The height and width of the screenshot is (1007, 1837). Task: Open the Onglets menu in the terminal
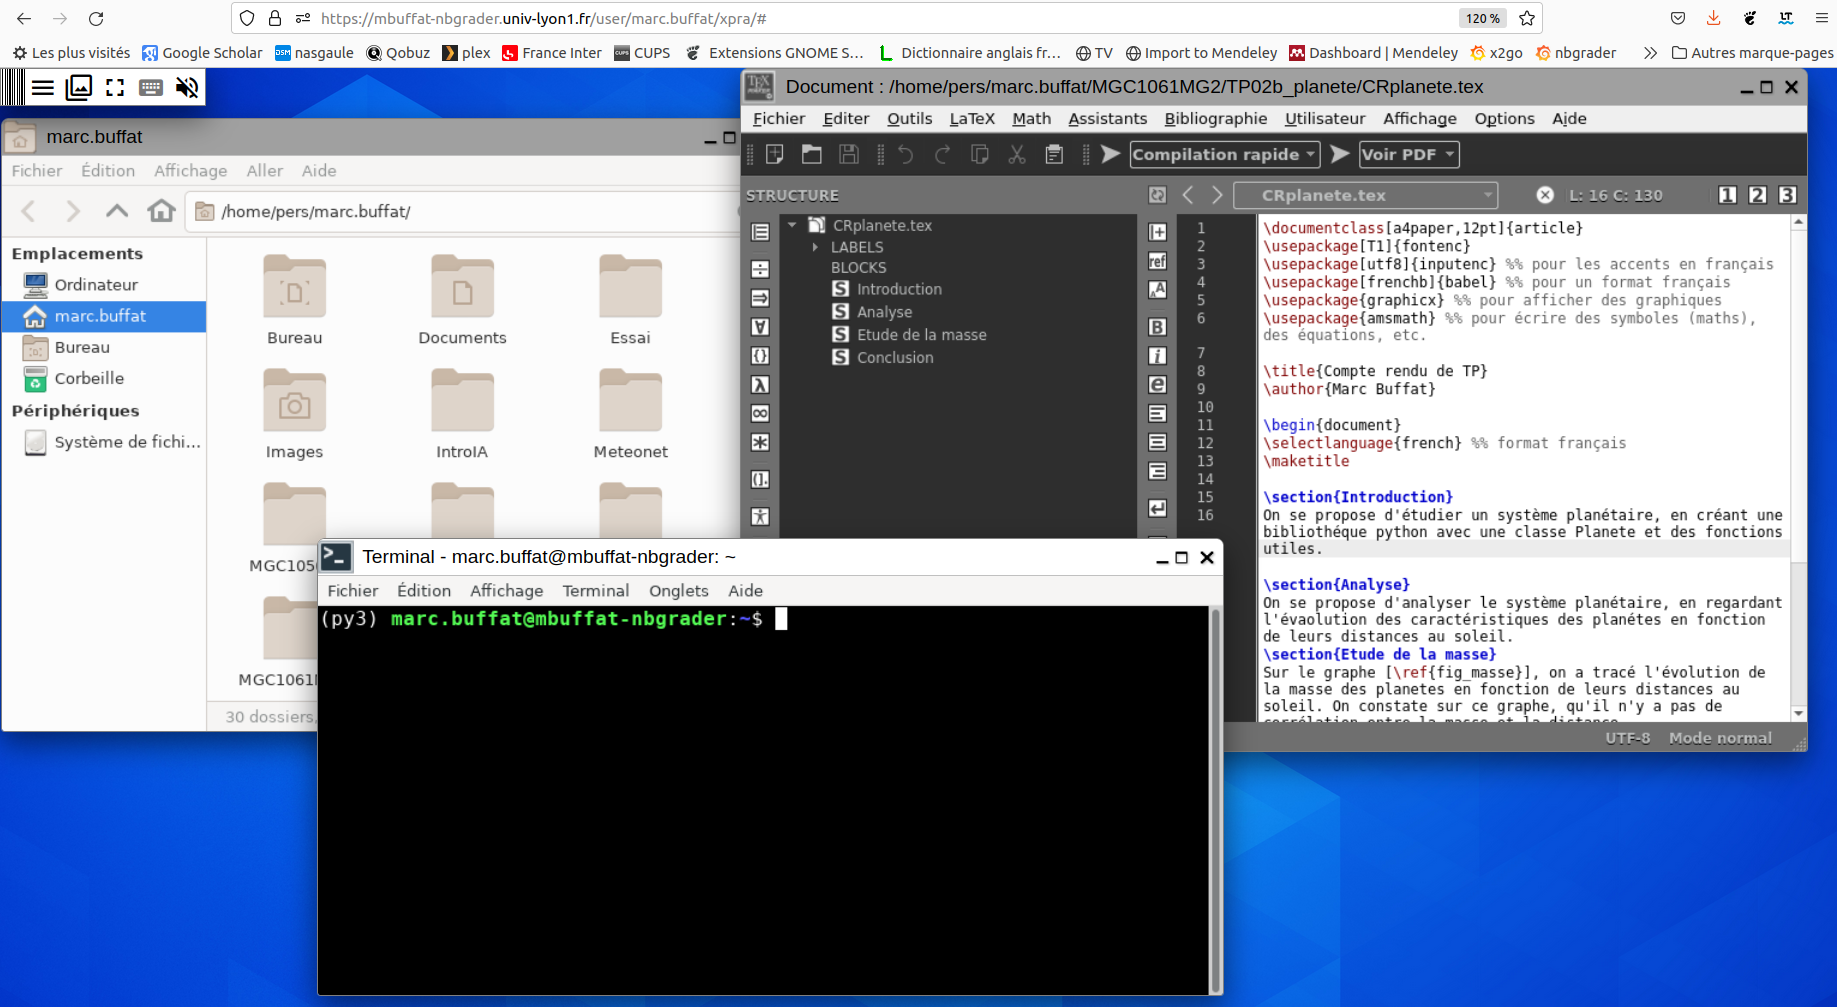(x=678, y=591)
